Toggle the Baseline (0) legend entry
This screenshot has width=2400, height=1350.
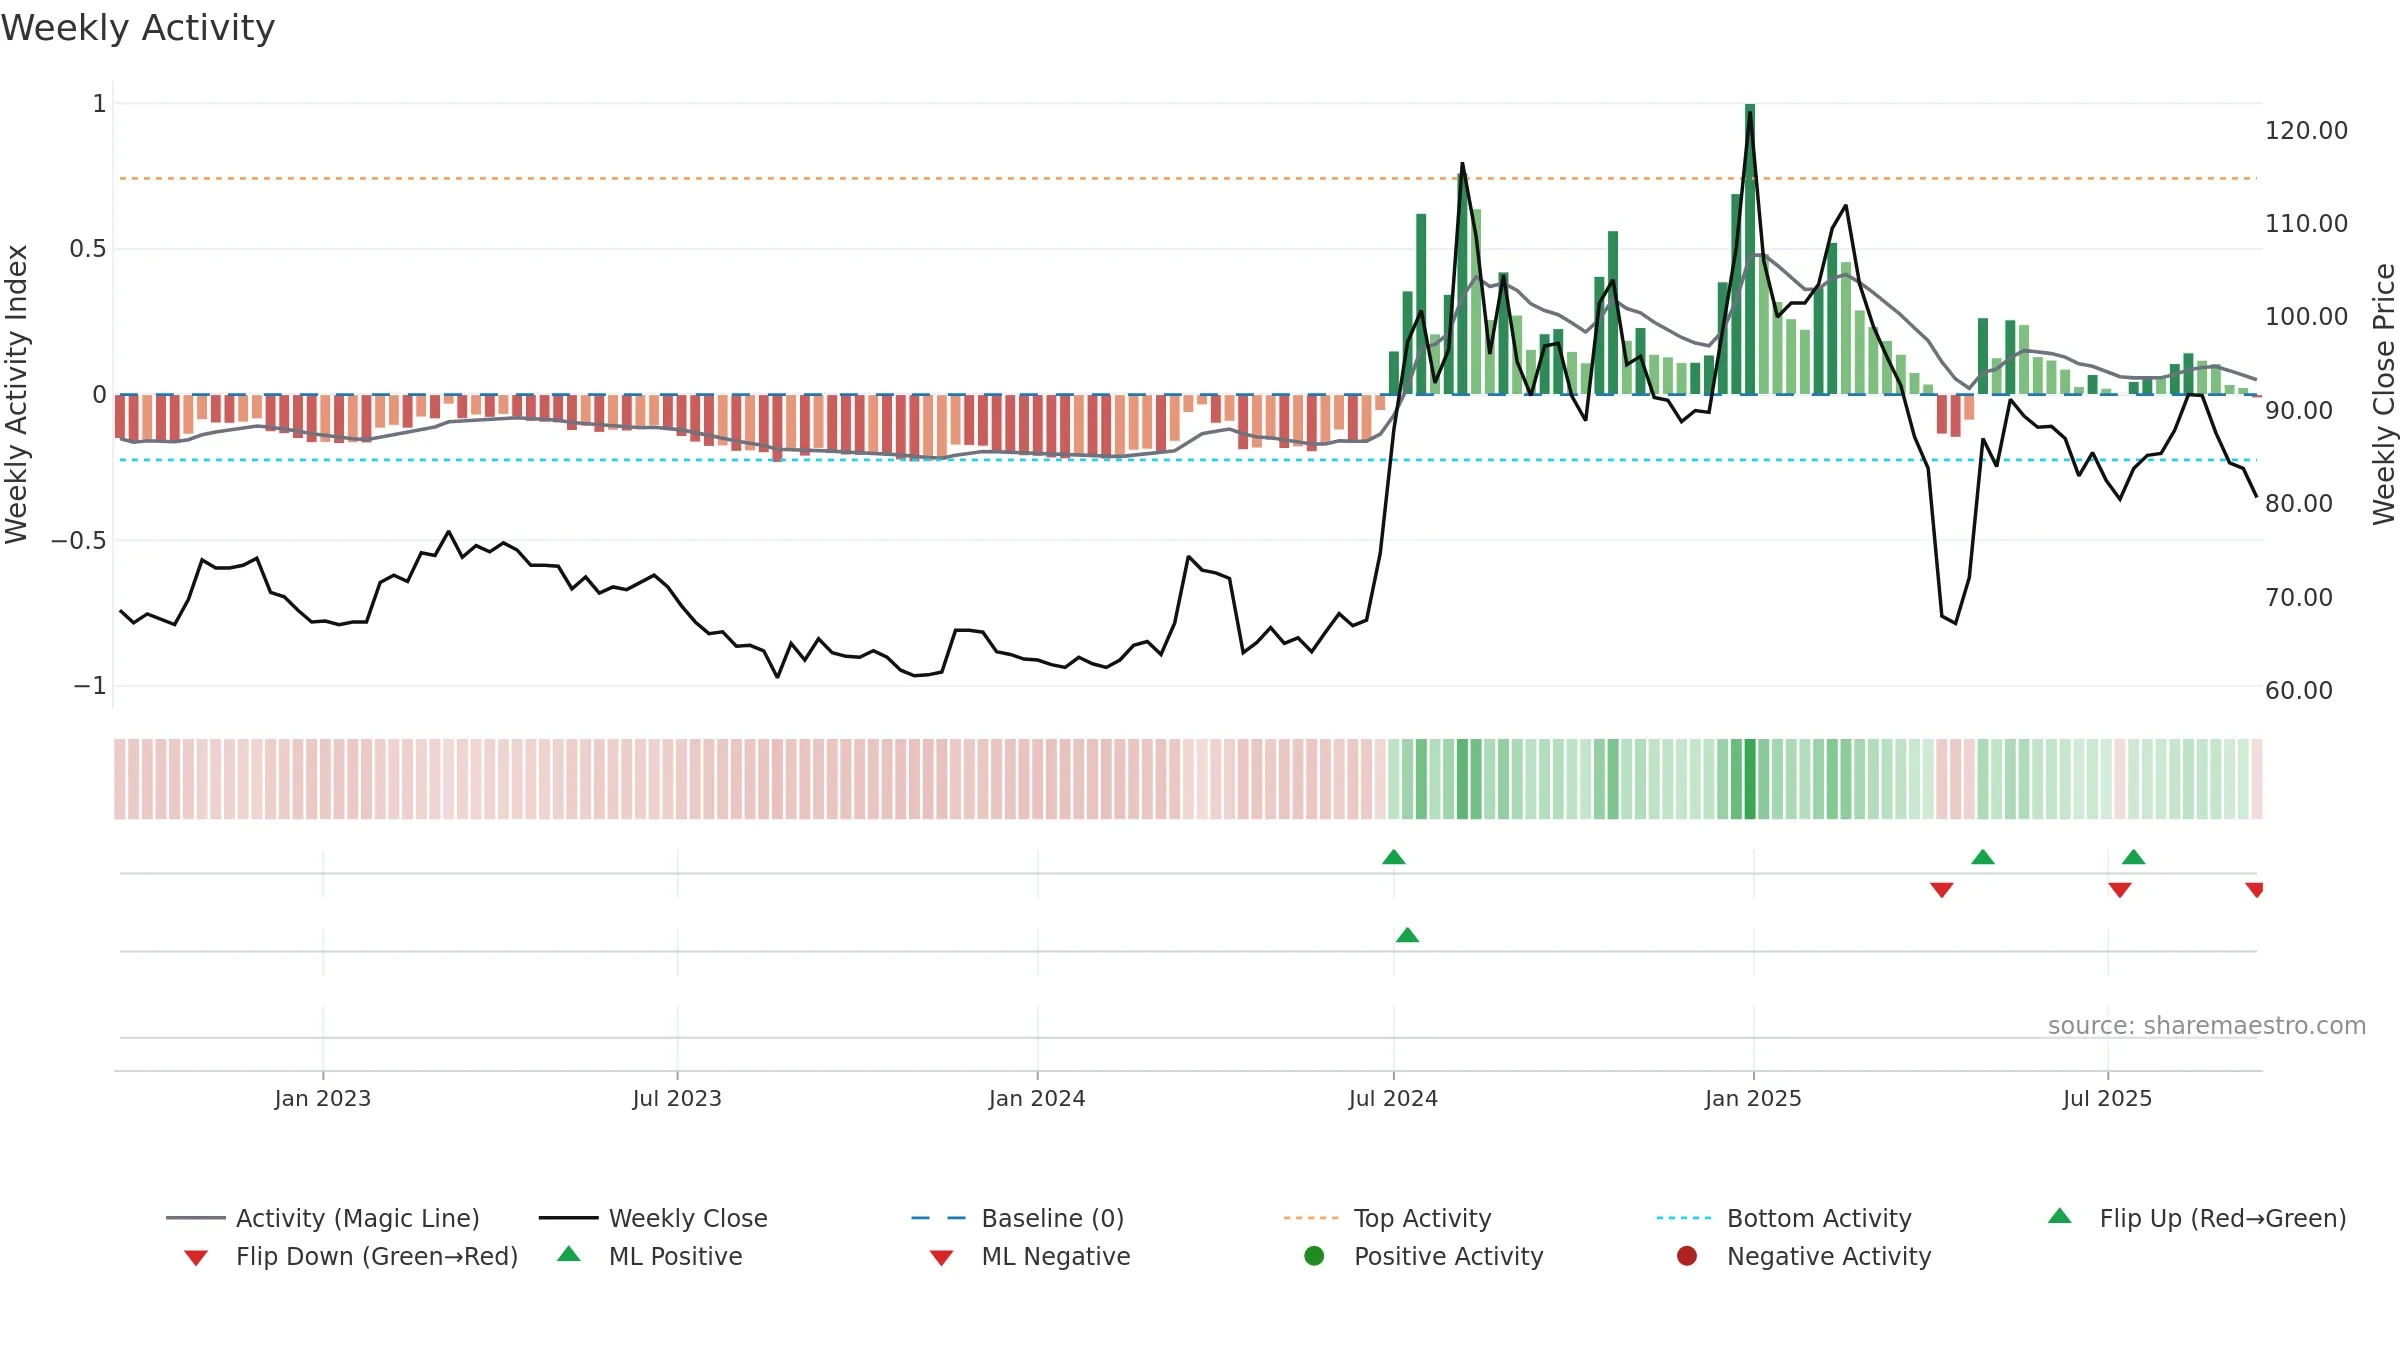click(1018, 1218)
